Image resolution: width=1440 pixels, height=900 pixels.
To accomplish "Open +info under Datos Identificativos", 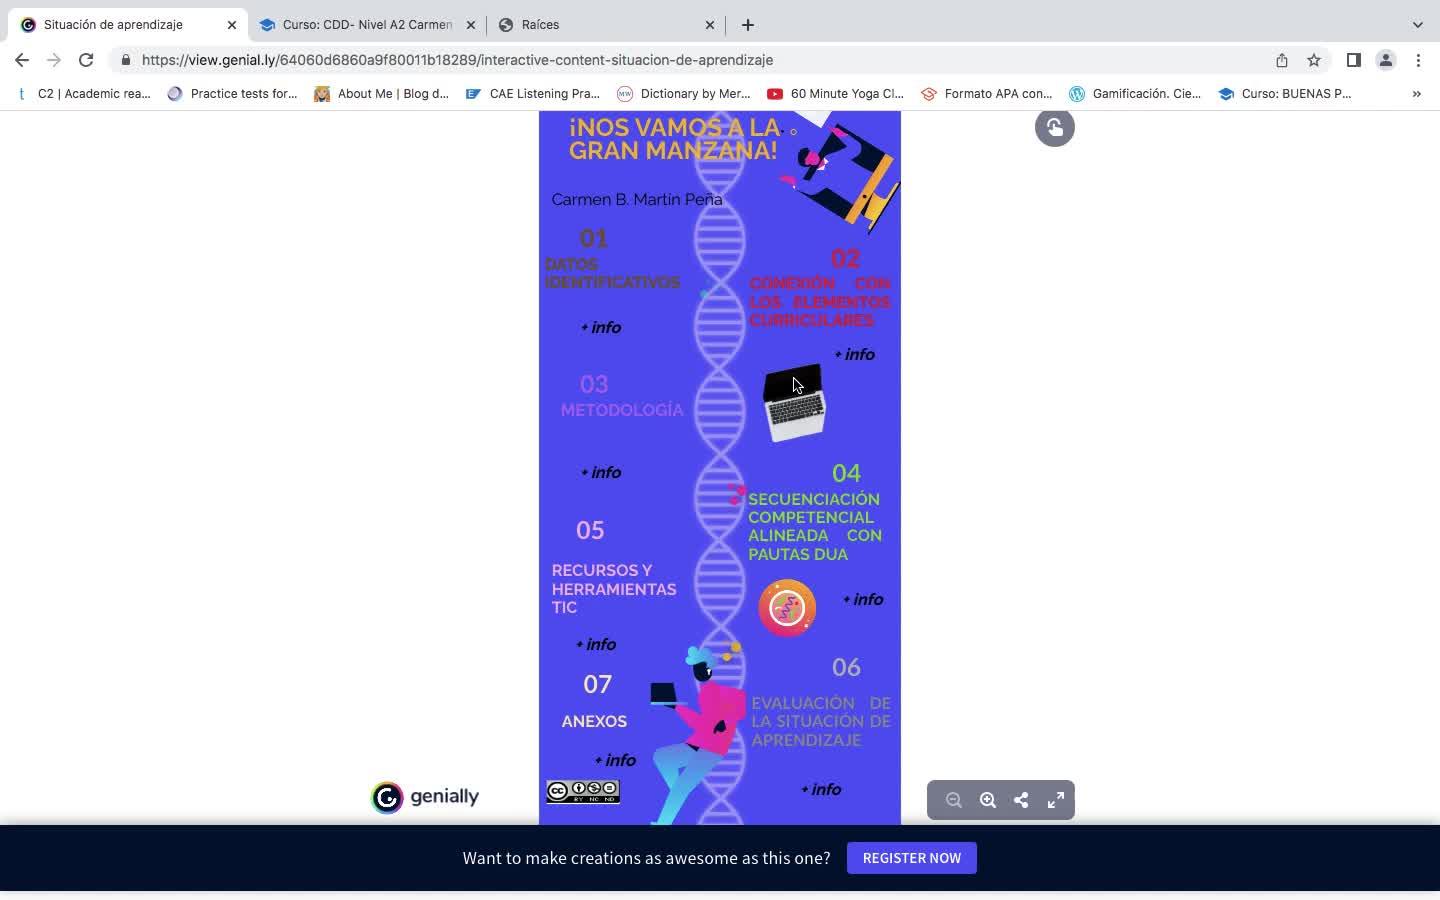I will pyautogui.click(x=601, y=328).
